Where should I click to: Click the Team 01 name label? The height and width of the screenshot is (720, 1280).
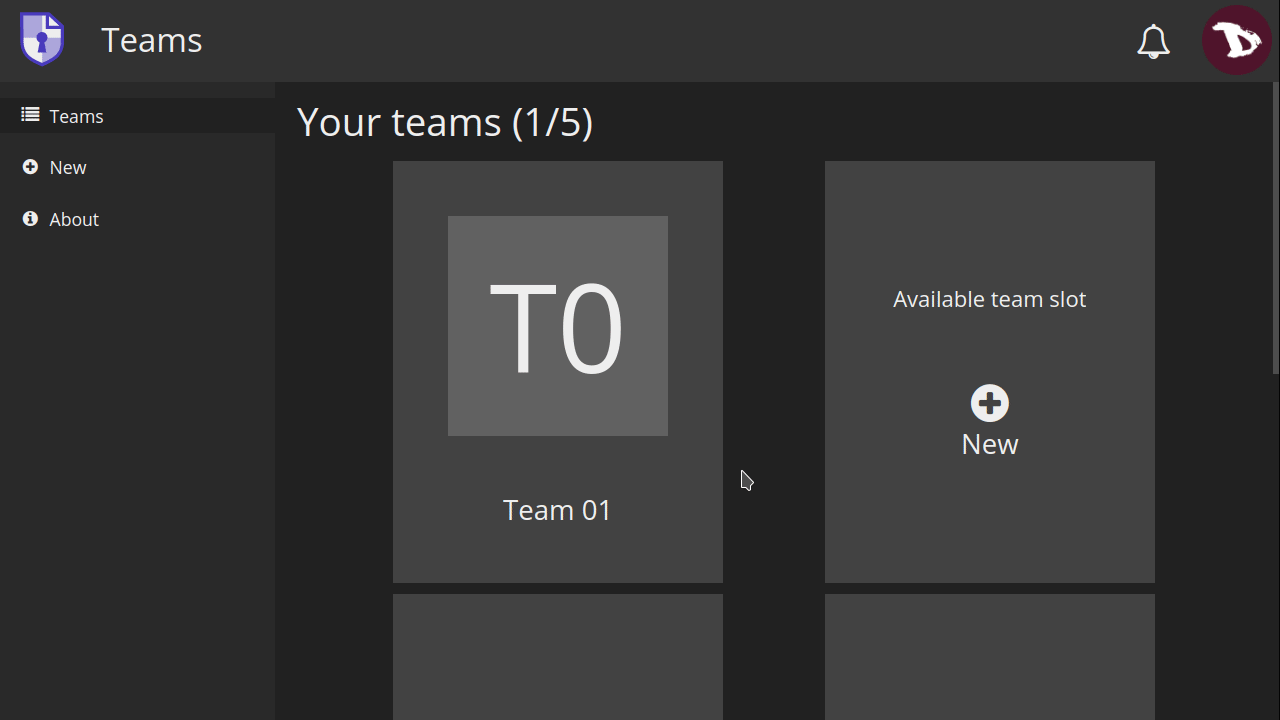click(557, 510)
